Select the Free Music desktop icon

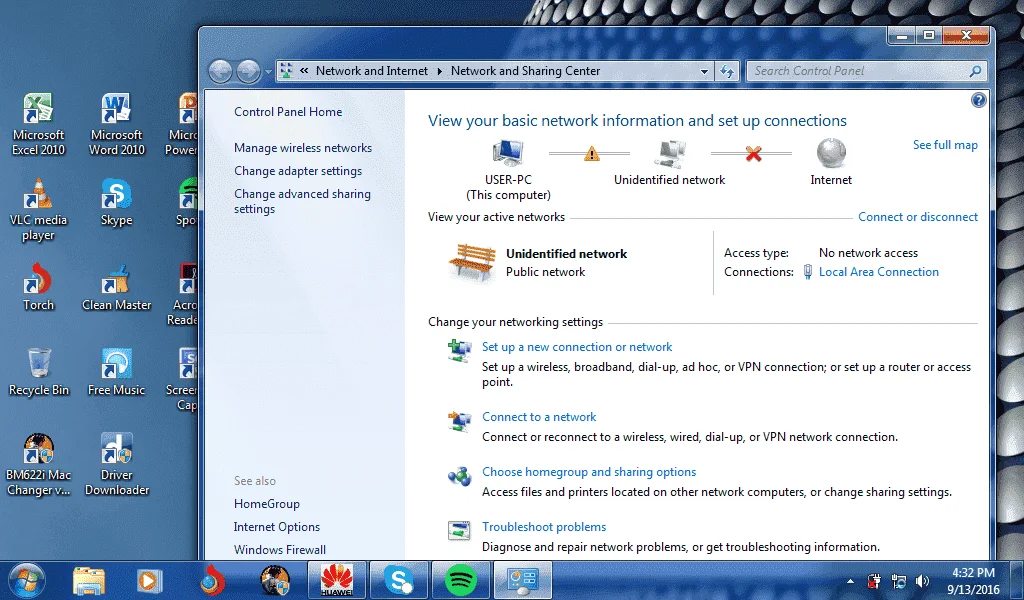coord(116,372)
